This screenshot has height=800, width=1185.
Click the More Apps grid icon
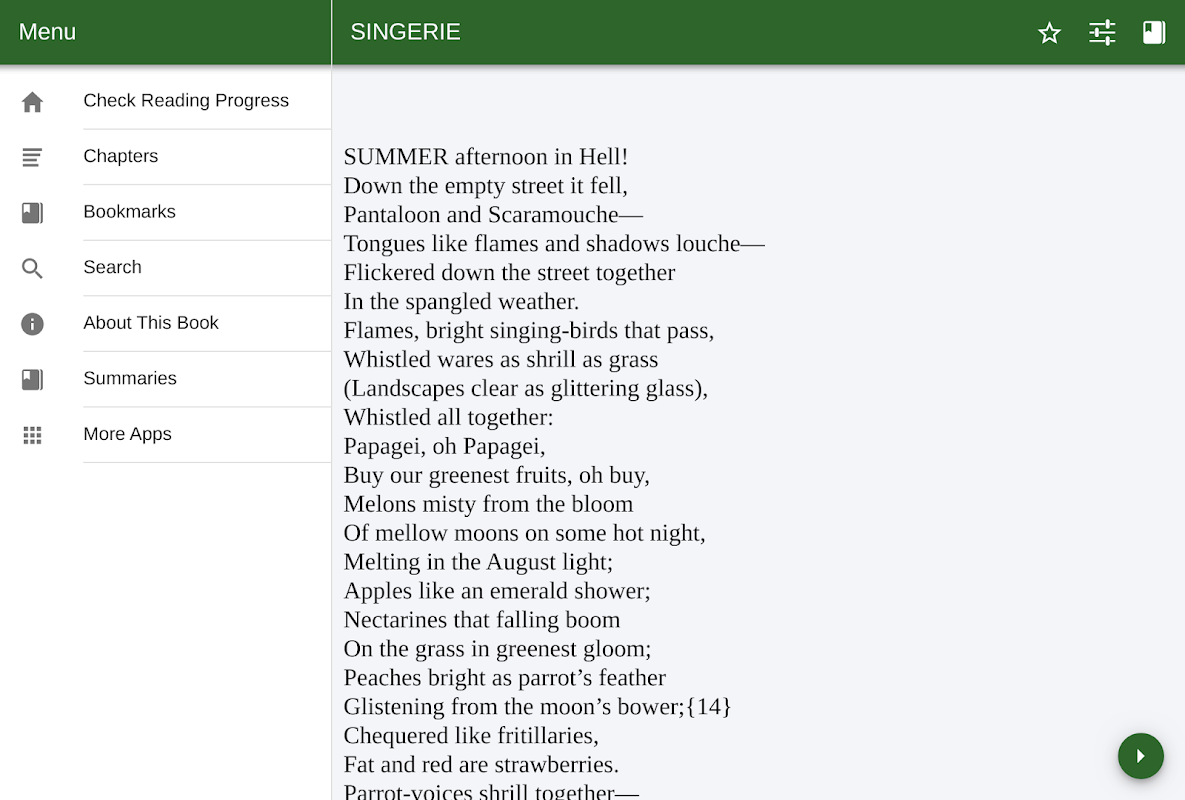coord(32,435)
